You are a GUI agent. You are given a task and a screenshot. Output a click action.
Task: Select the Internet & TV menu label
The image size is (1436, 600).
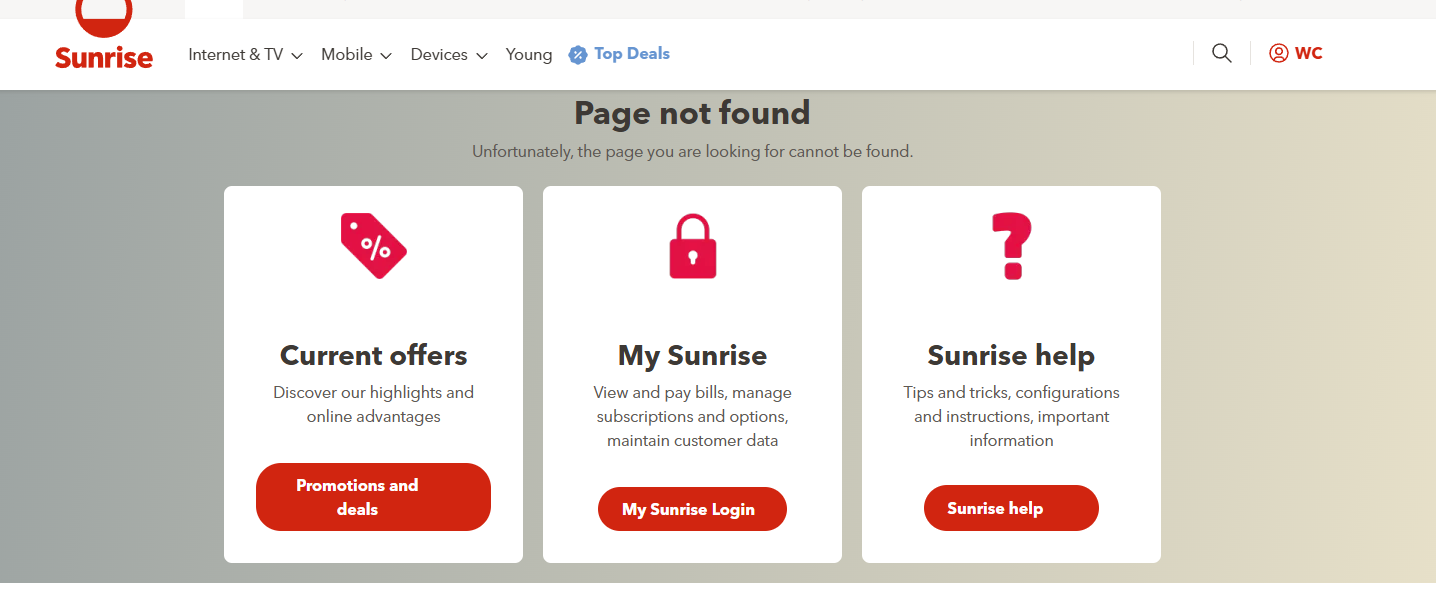coord(236,55)
